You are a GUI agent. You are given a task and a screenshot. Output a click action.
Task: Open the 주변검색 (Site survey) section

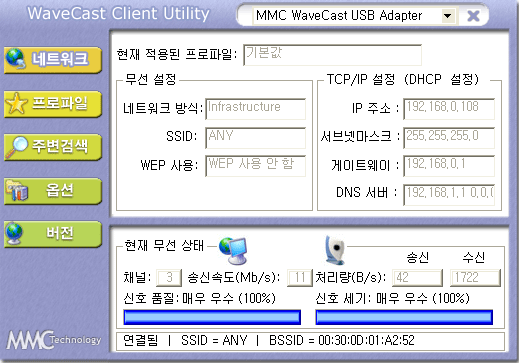click(x=53, y=147)
